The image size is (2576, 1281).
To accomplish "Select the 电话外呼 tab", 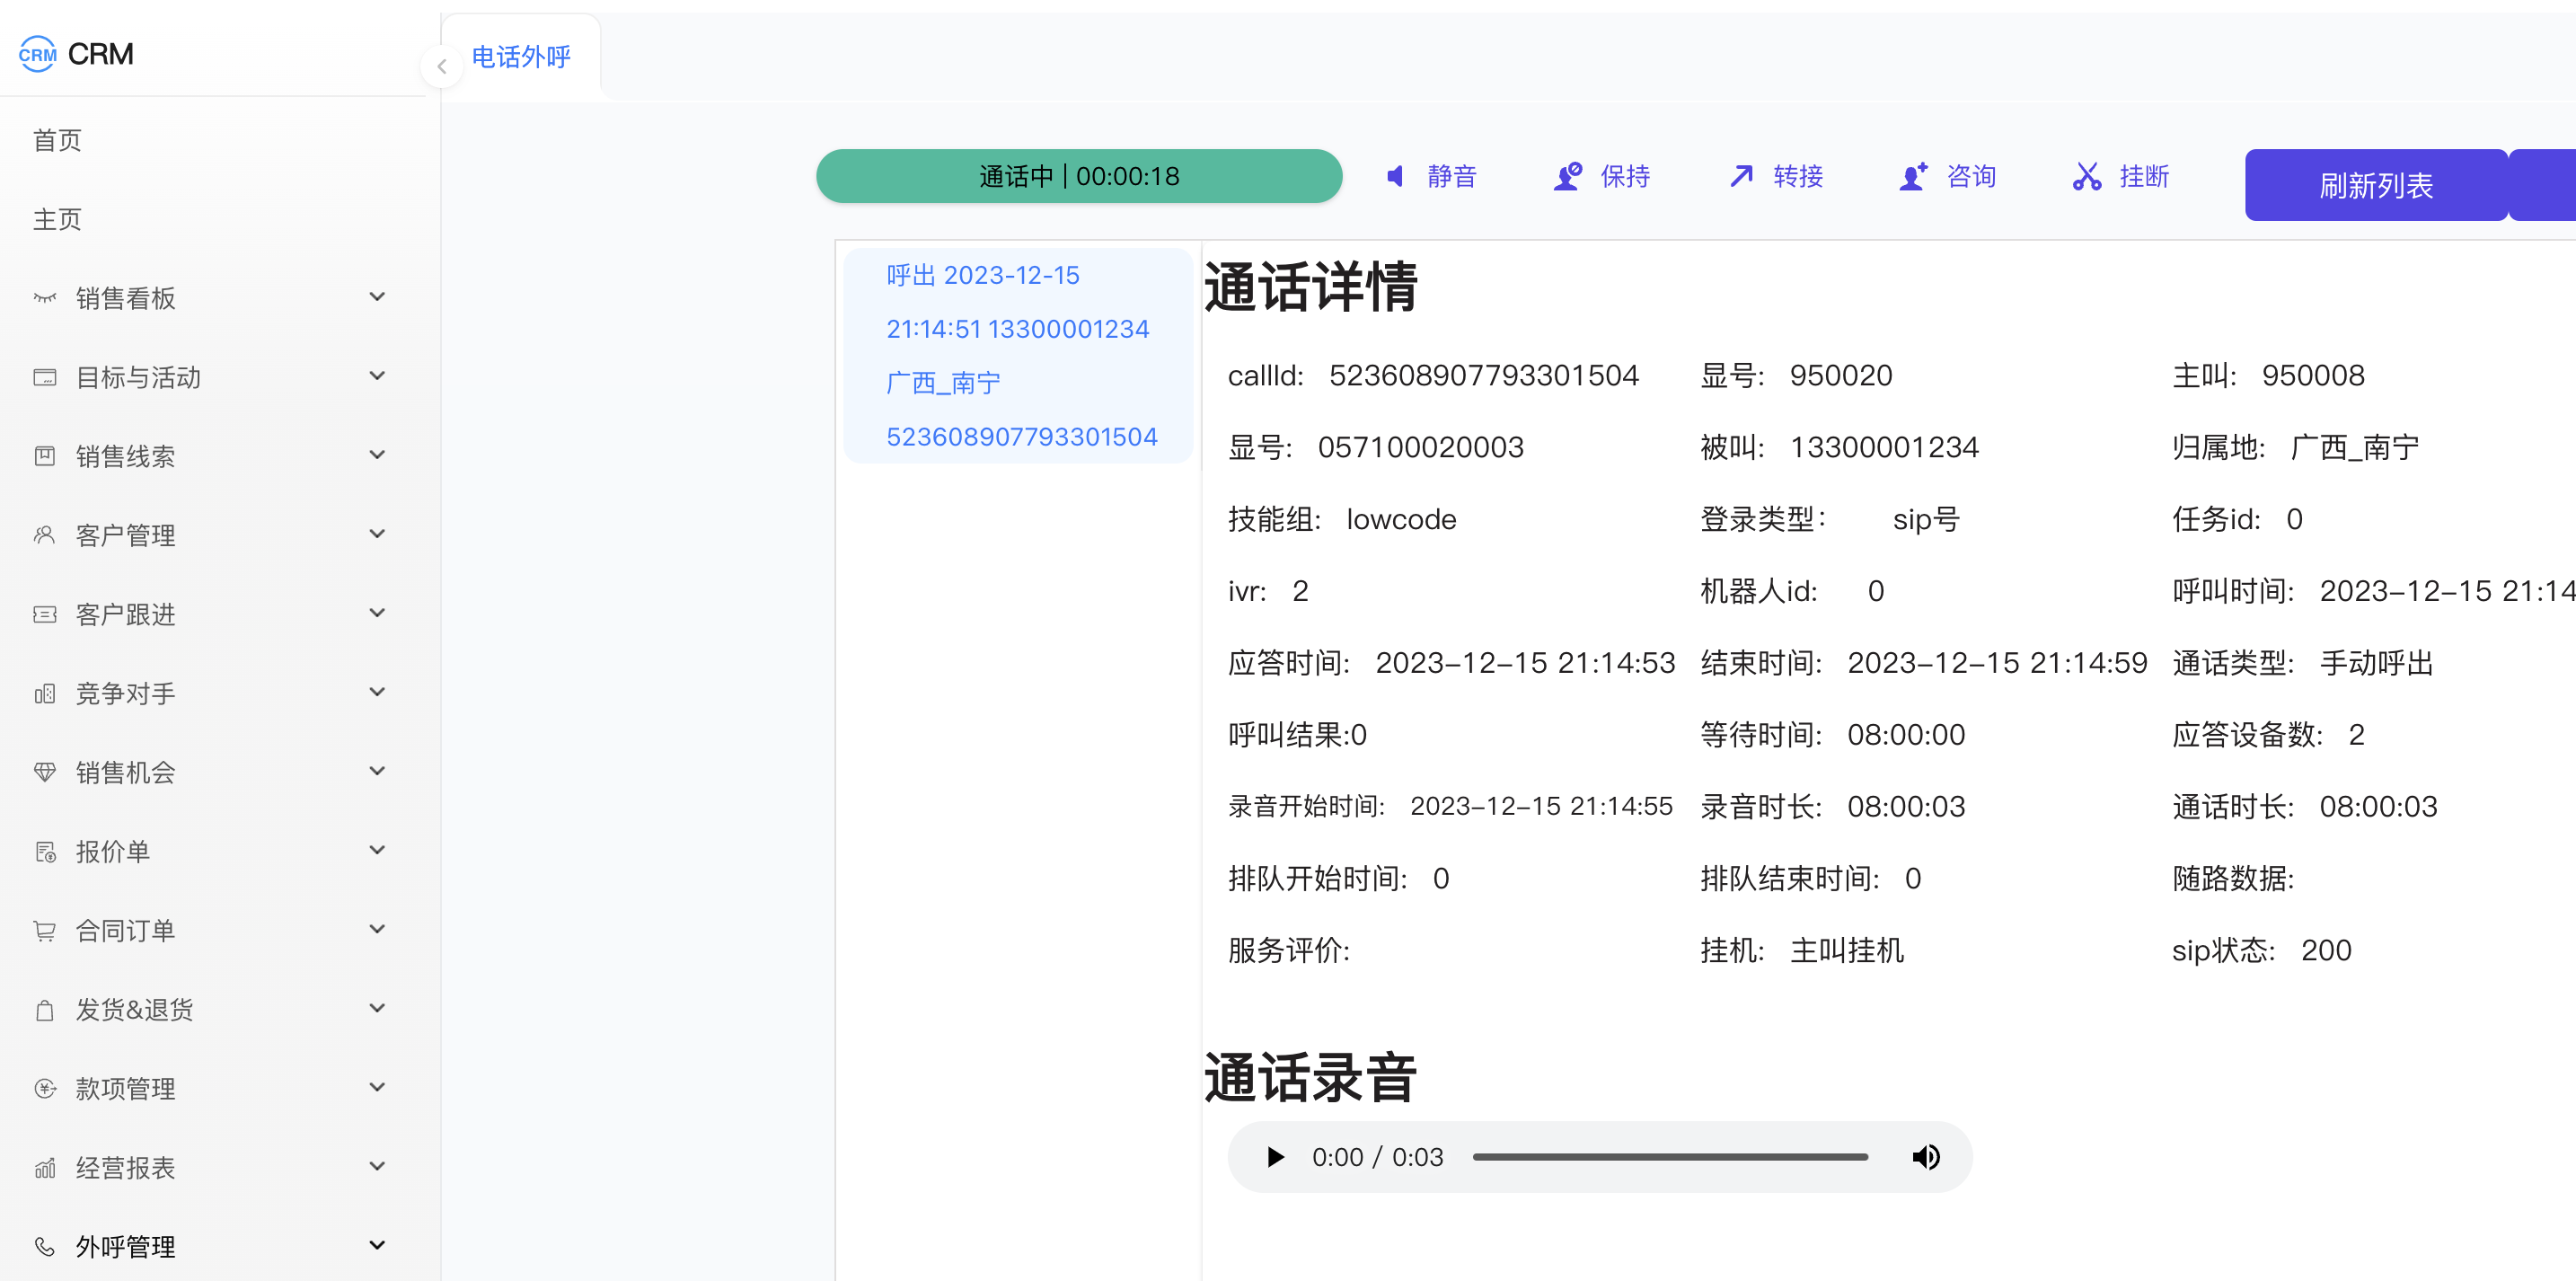I will [x=521, y=57].
